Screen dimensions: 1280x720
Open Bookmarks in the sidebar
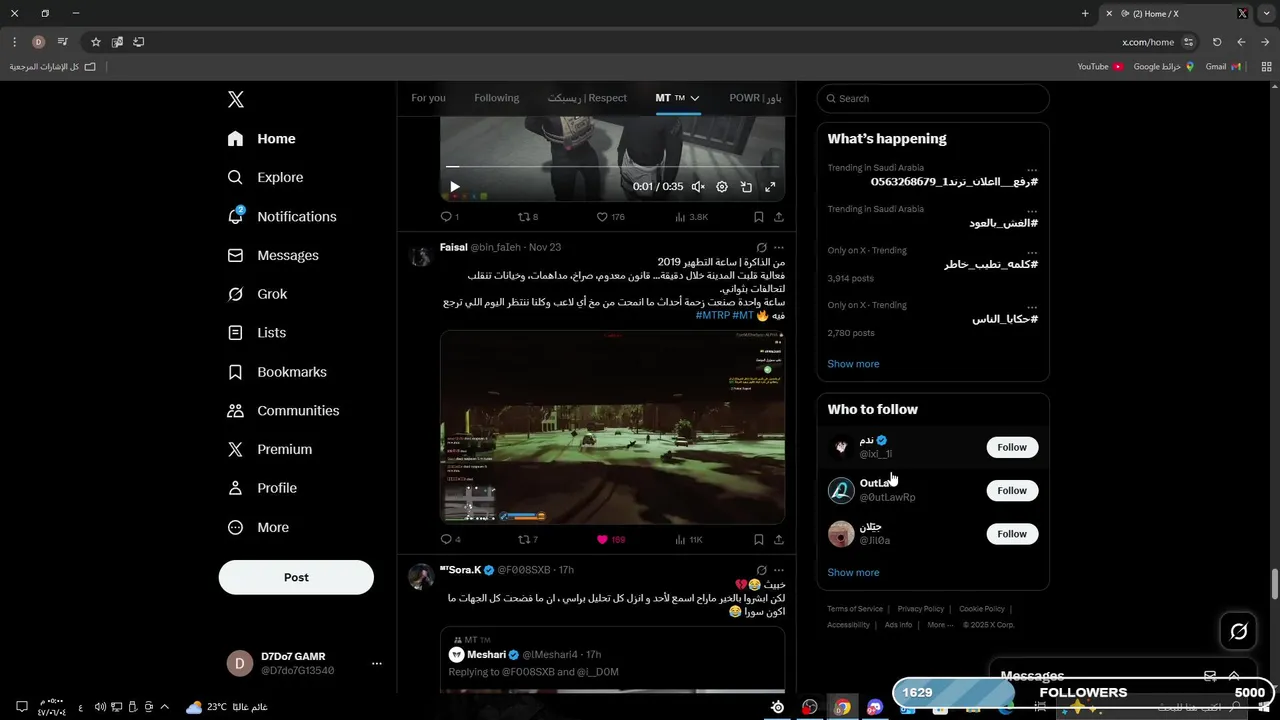coord(277,372)
